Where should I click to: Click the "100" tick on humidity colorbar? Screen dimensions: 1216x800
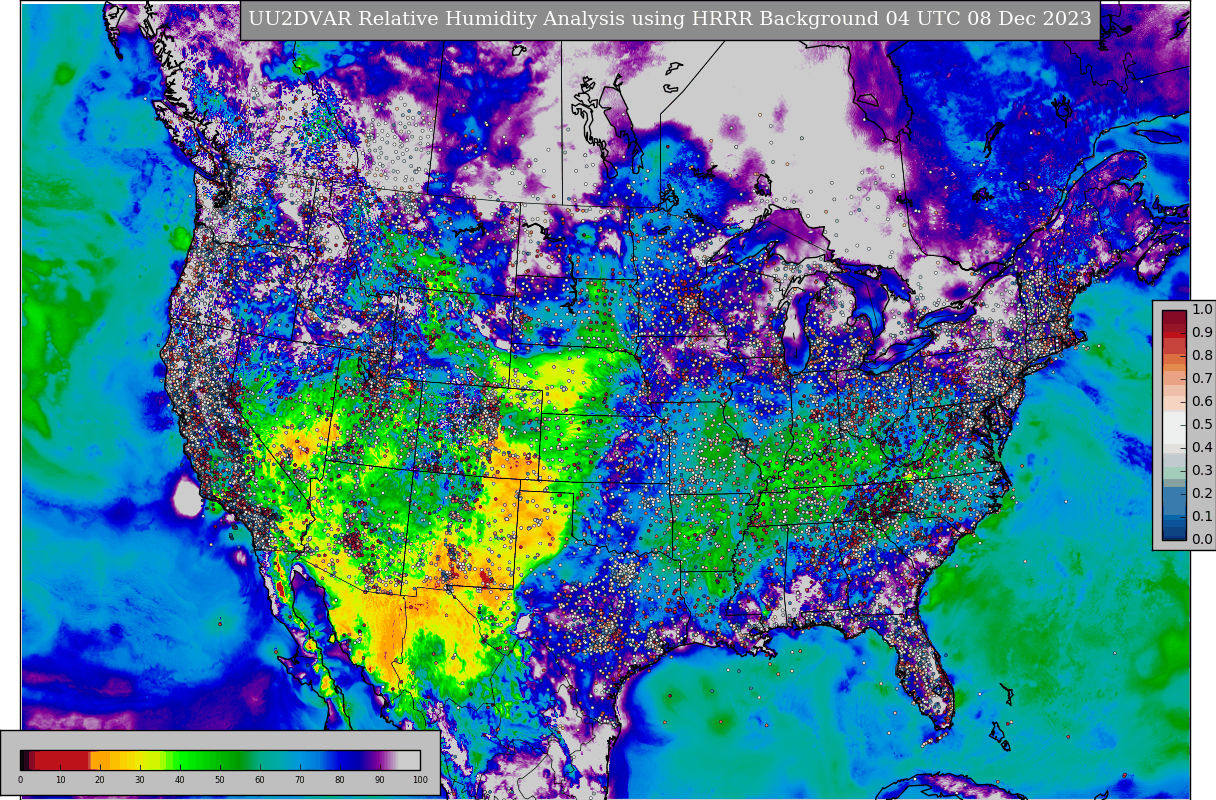(x=420, y=780)
